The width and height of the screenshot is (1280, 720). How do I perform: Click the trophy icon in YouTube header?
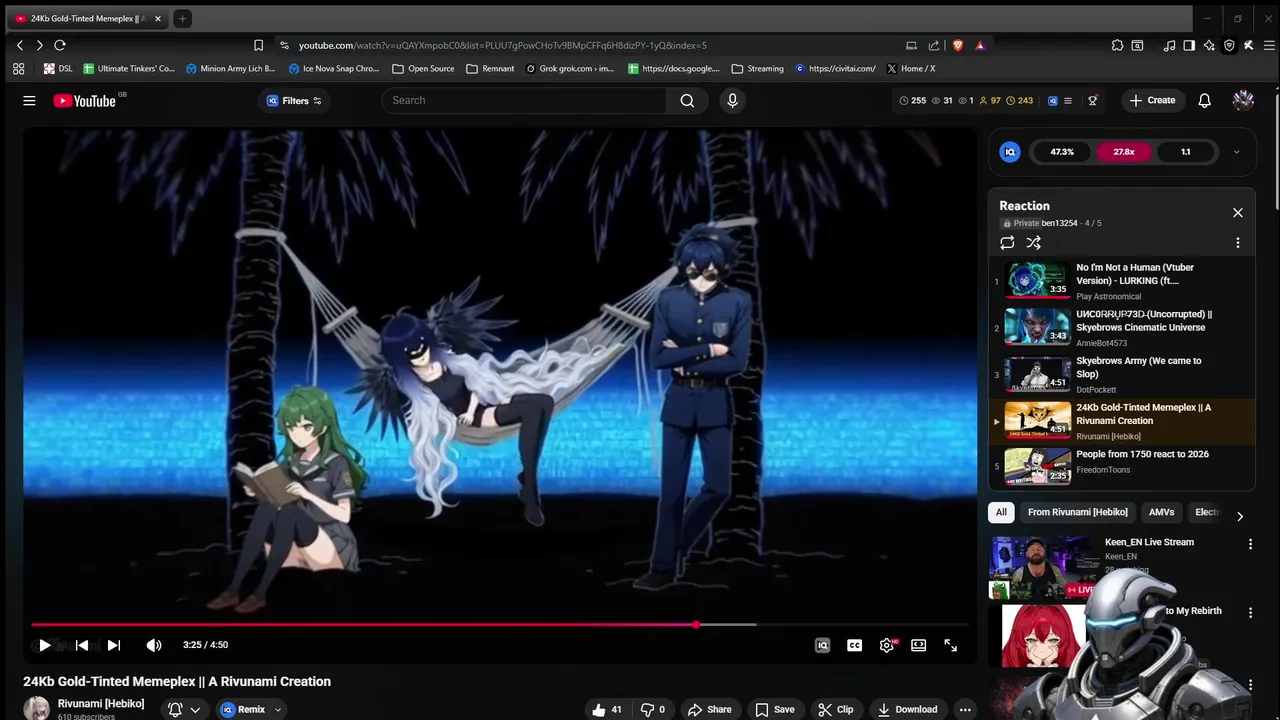point(1092,100)
